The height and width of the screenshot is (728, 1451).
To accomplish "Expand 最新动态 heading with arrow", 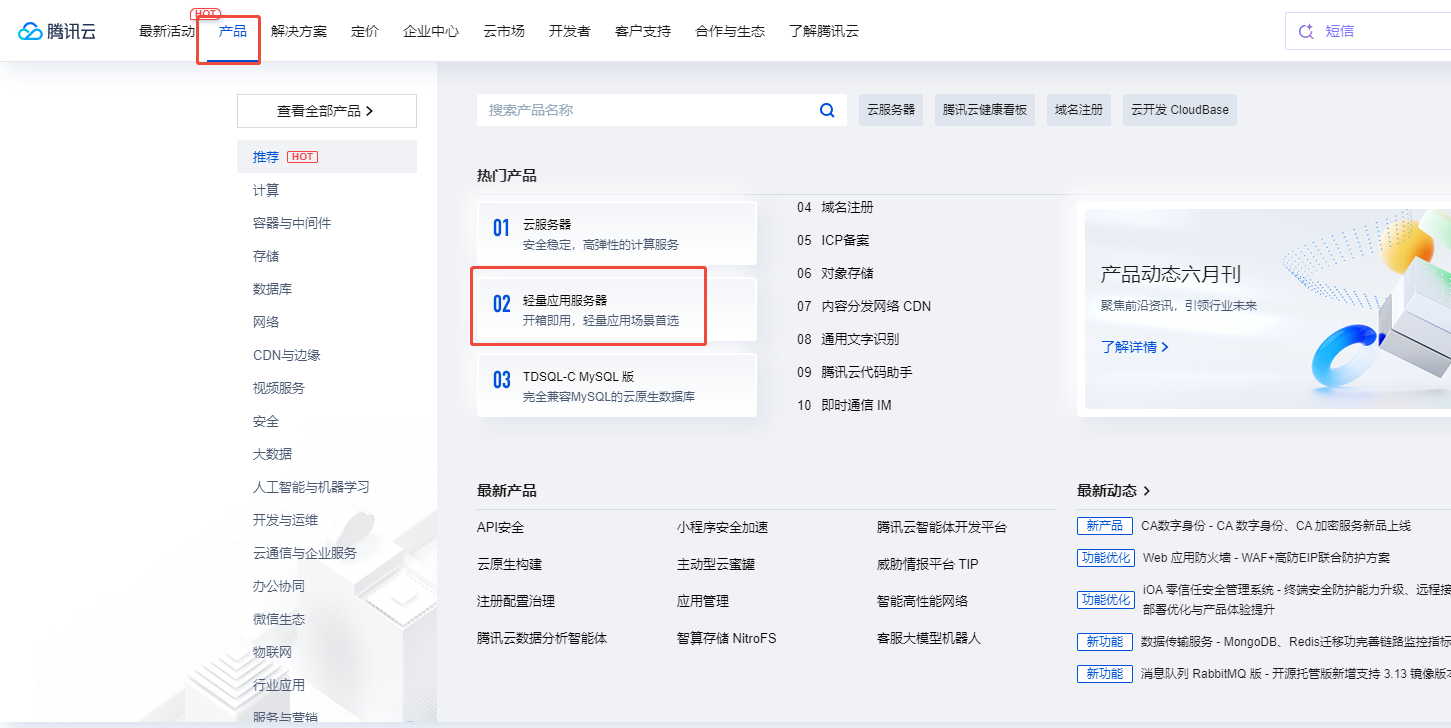I will click(x=1114, y=491).
